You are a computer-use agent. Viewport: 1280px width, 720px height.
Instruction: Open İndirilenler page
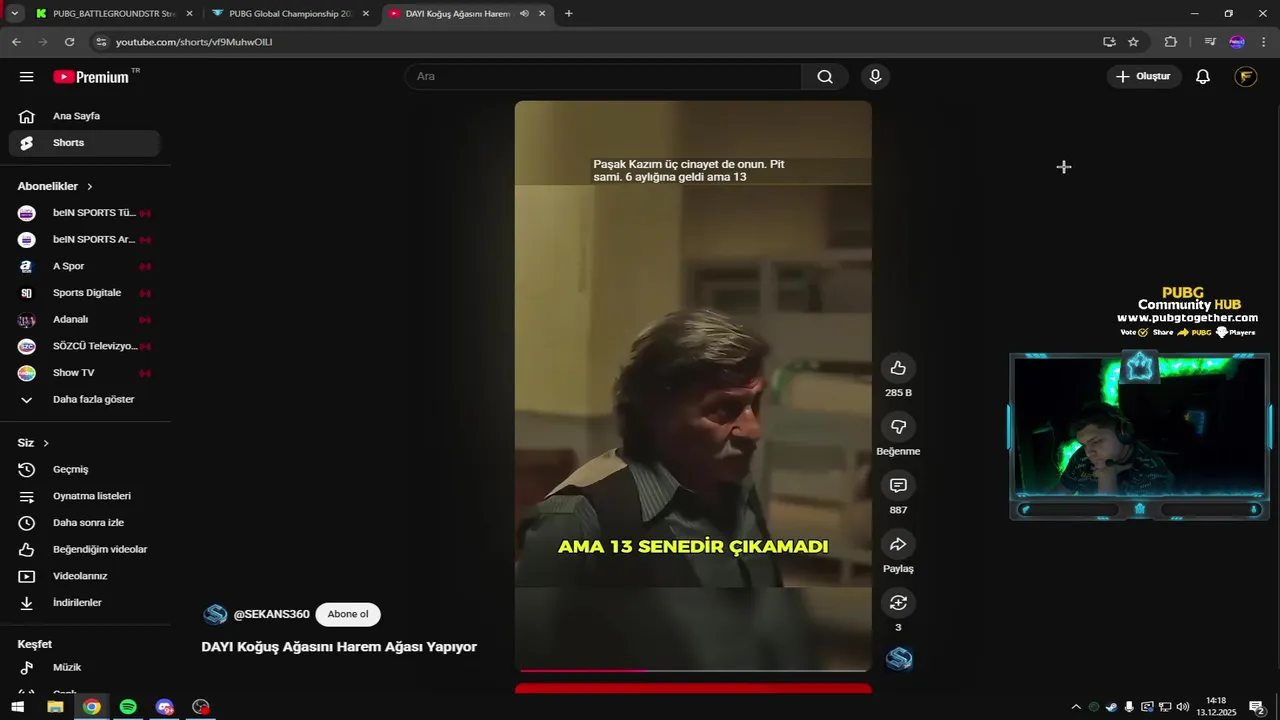84,603
